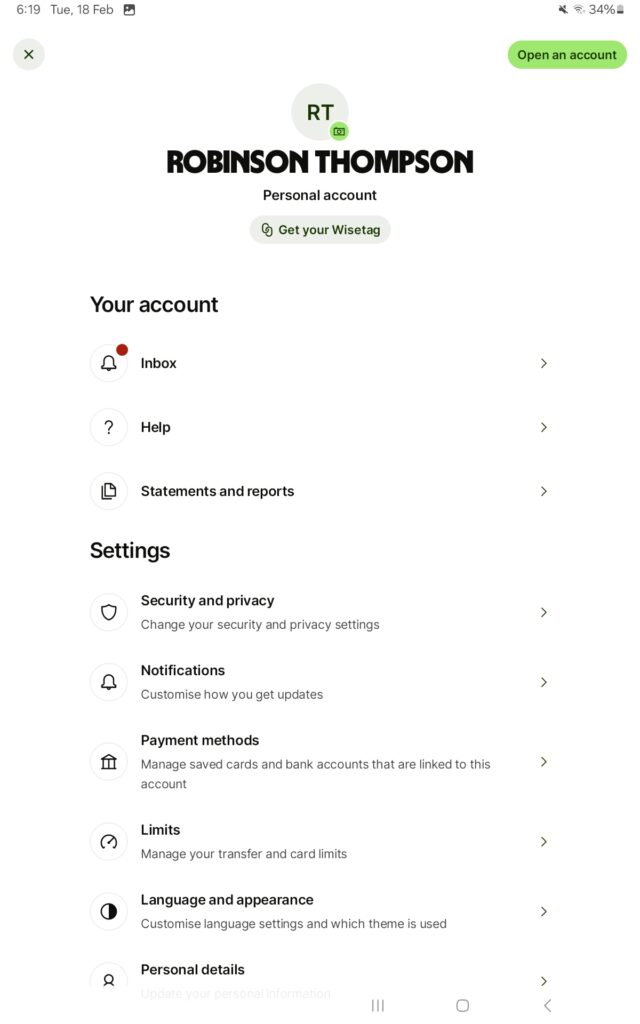Screen dimensions: 640x1024
Task: Tap the RT profile avatar
Action: (319, 111)
